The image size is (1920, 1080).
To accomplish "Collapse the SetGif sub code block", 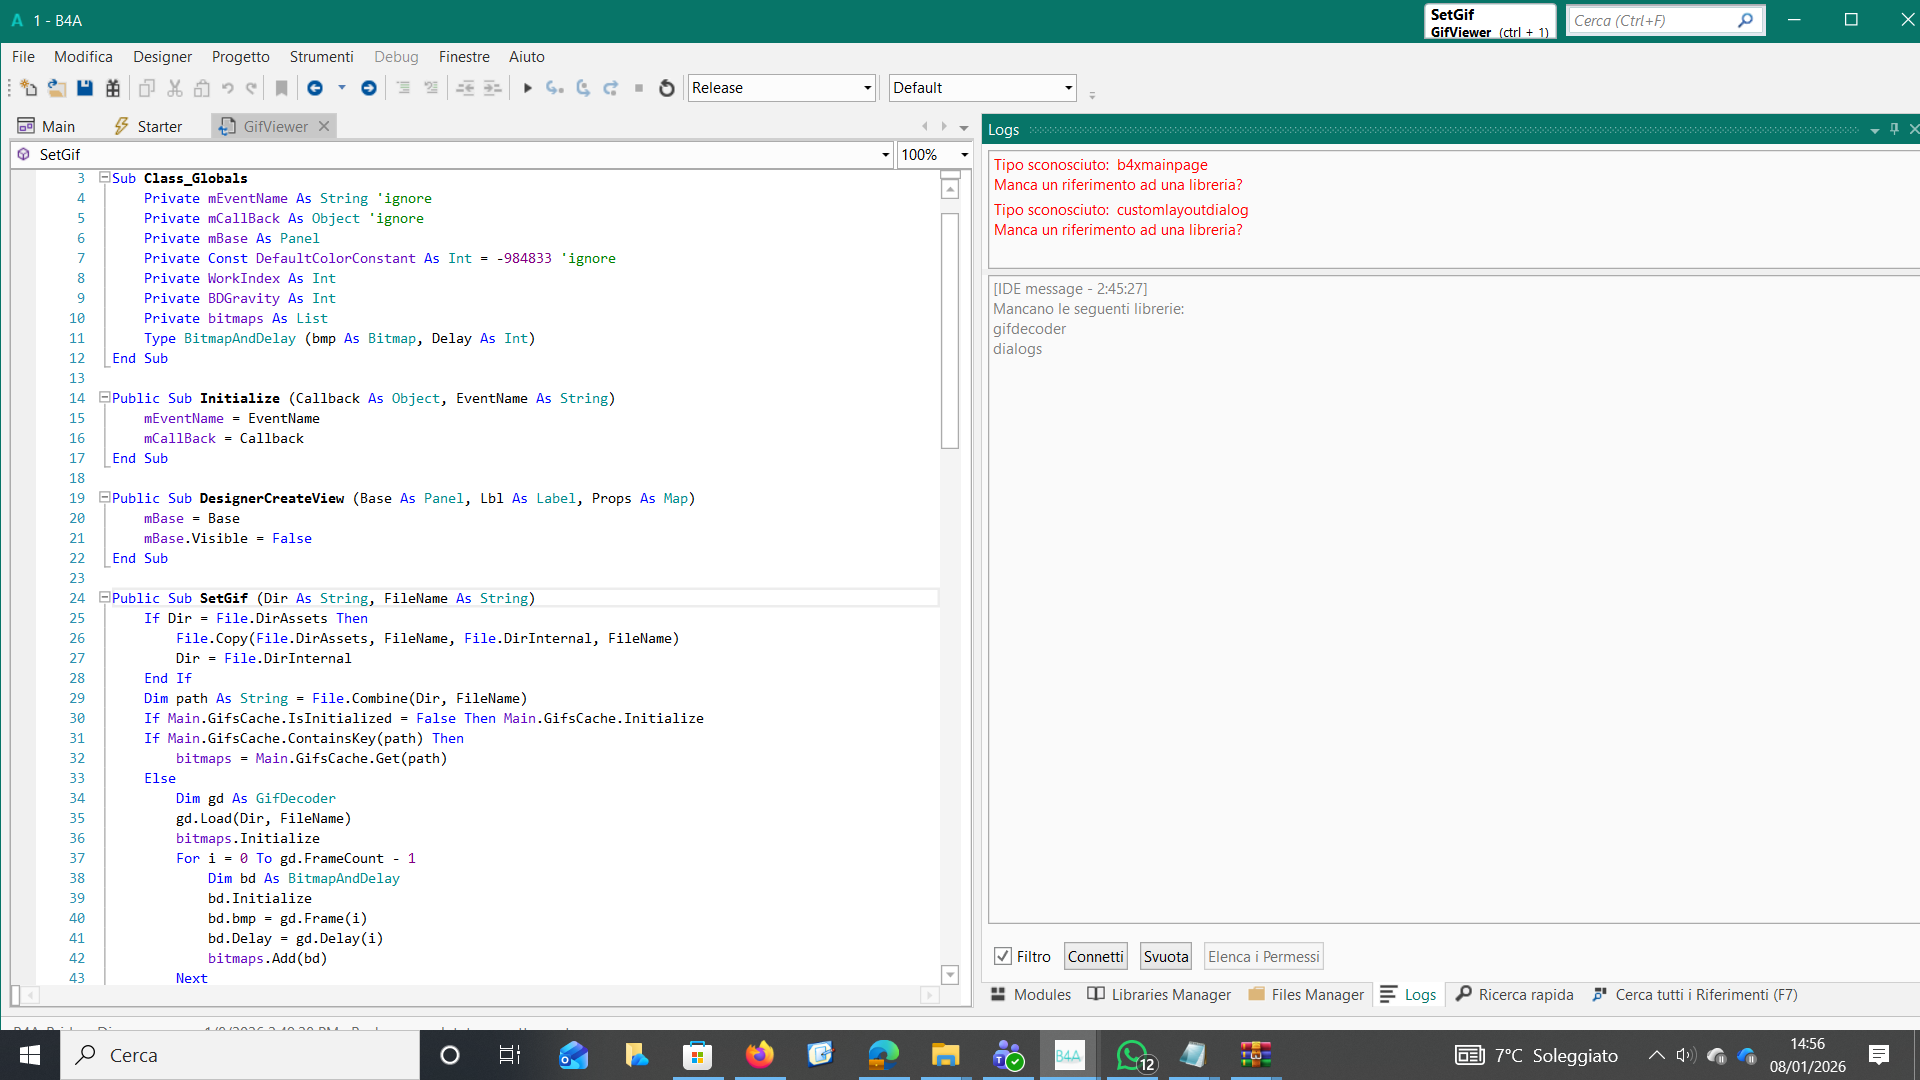I will pos(104,597).
